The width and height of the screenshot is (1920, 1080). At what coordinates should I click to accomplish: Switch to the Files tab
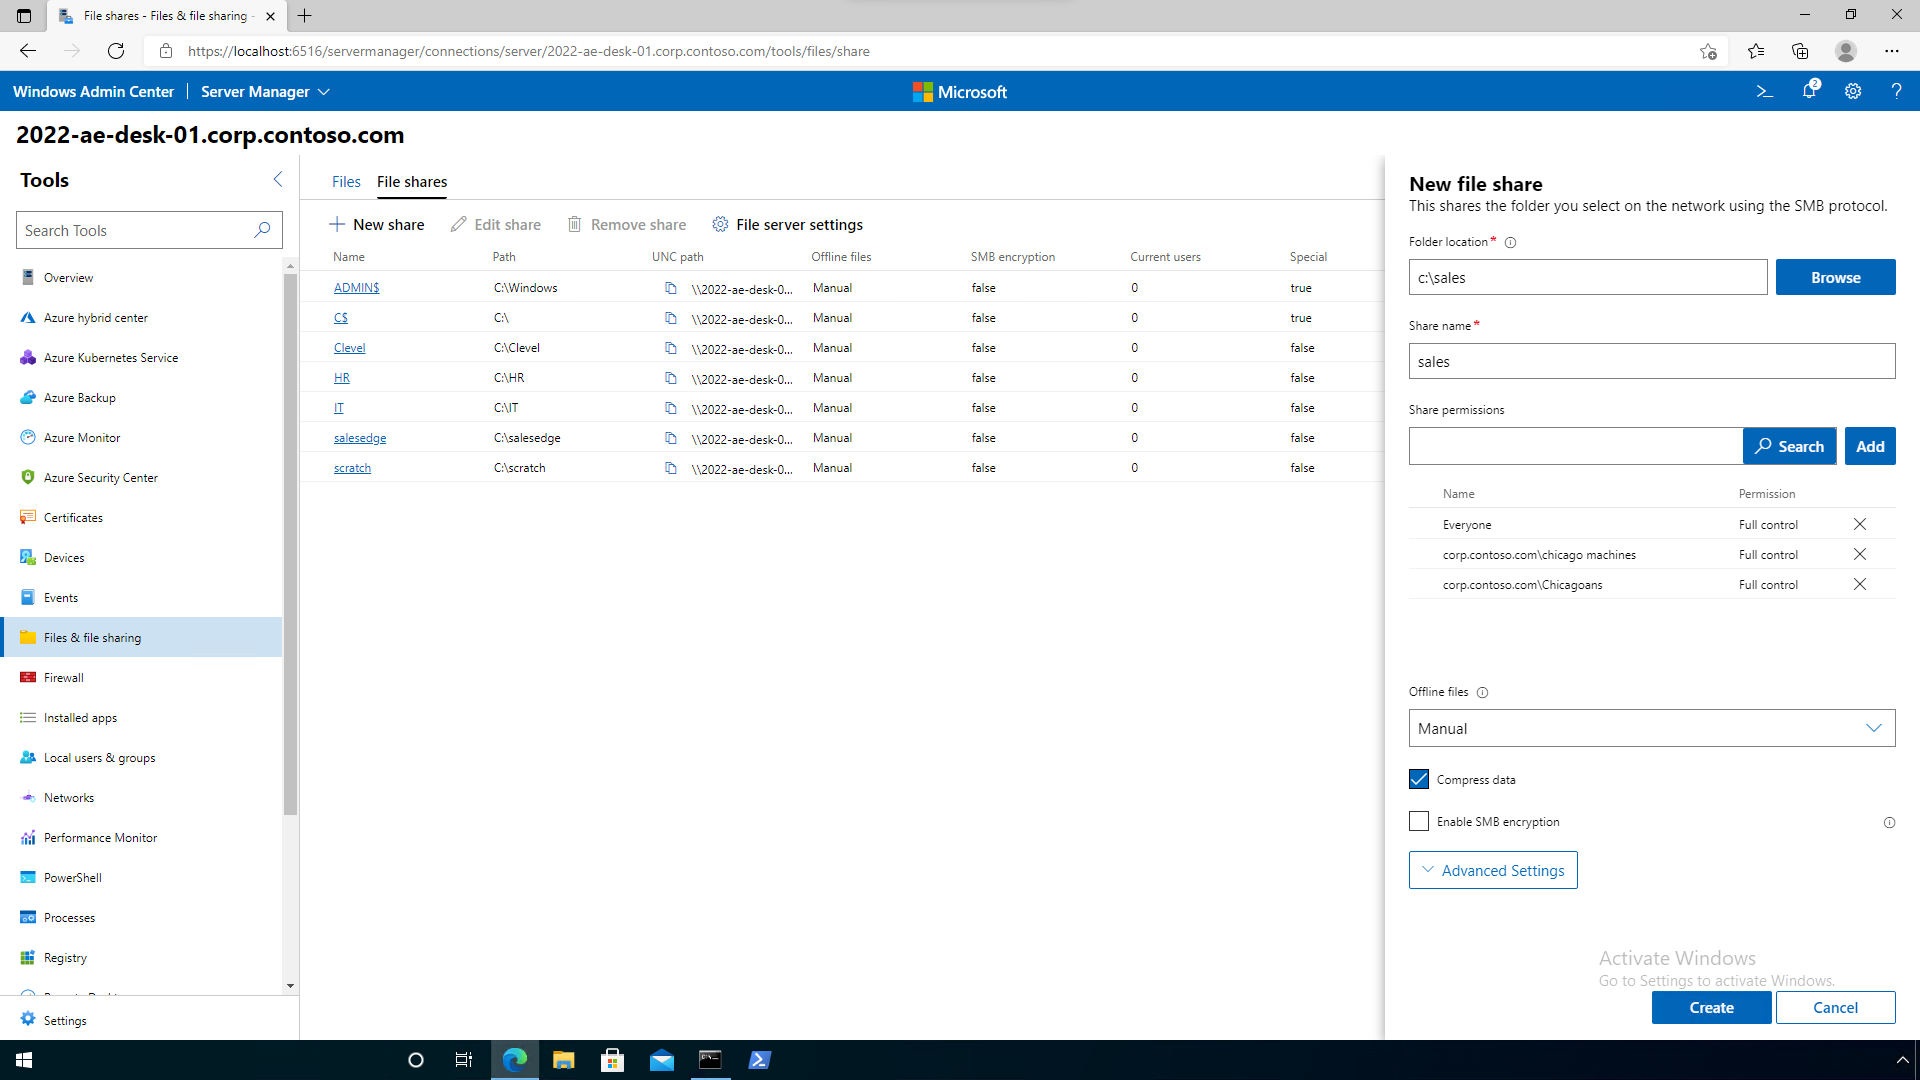pyautogui.click(x=345, y=182)
